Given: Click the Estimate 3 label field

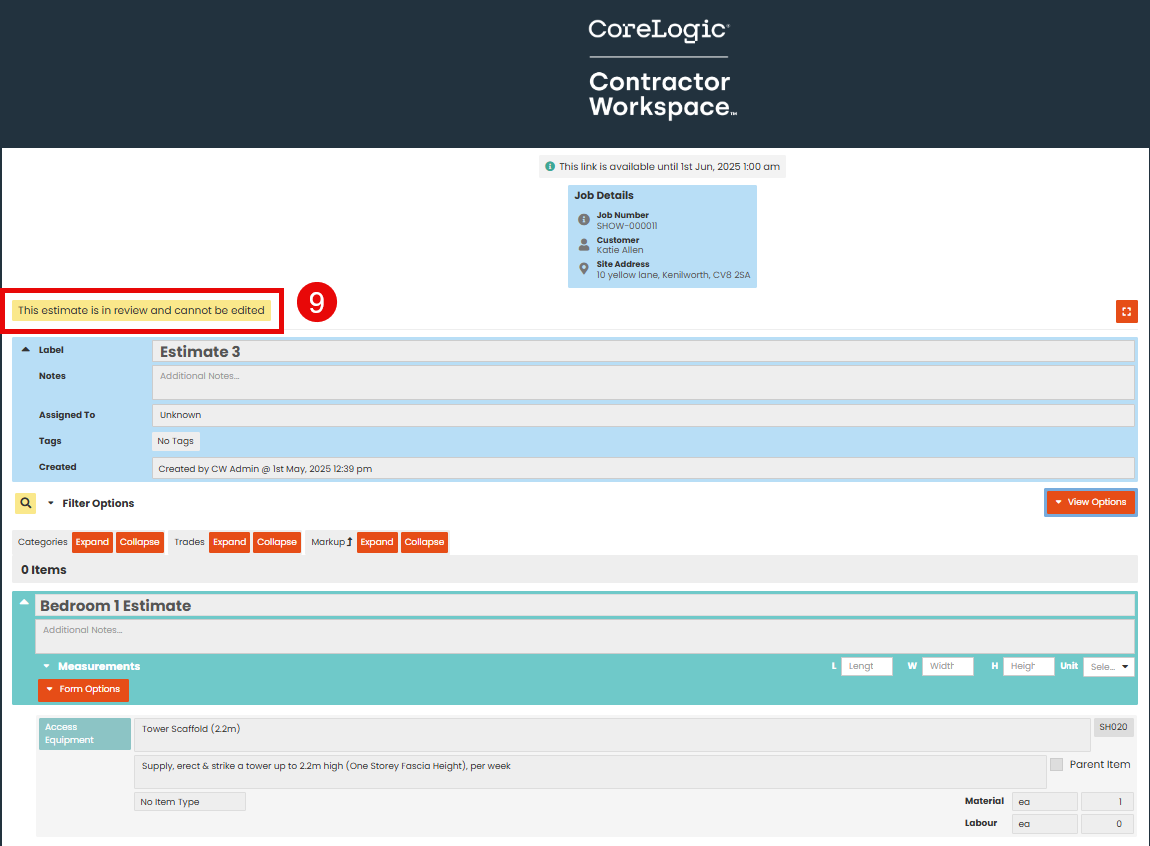Looking at the screenshot, I should point(643,351).
